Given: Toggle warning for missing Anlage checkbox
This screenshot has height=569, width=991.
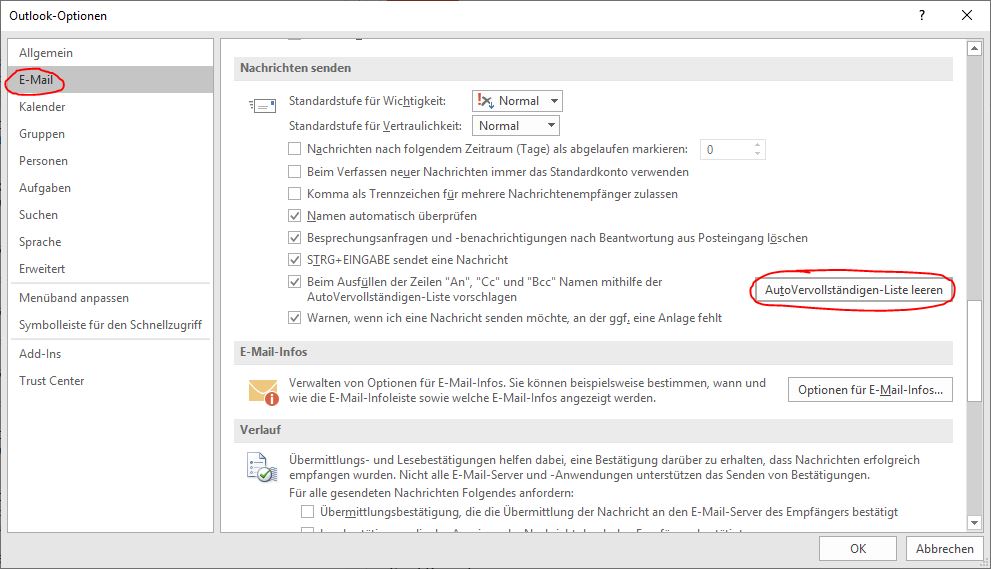Looking at the screenshot, I should [295, 318].
